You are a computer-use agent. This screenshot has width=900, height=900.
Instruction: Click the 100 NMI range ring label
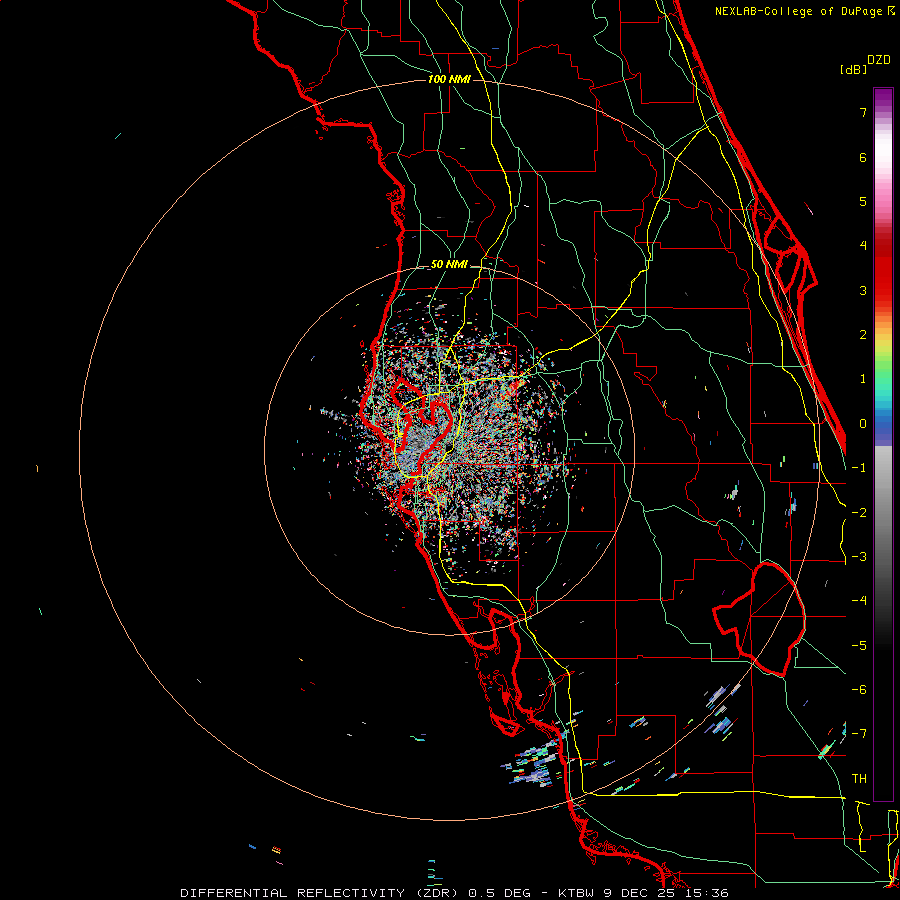(449, 79)
